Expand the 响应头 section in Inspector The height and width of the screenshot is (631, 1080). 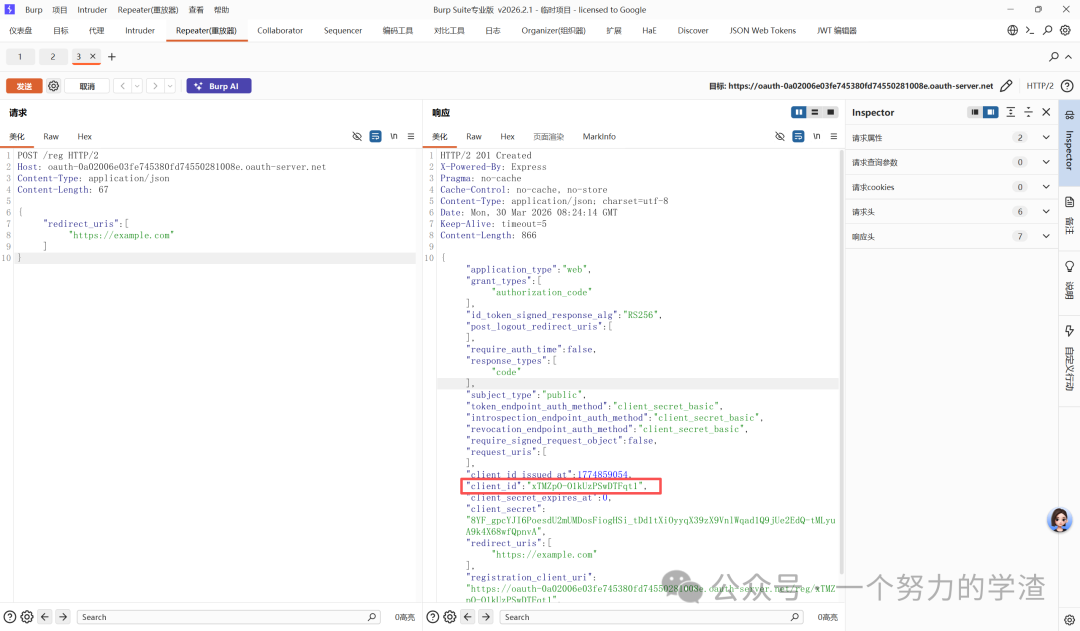pyautogui.click(x=951, y=237)
